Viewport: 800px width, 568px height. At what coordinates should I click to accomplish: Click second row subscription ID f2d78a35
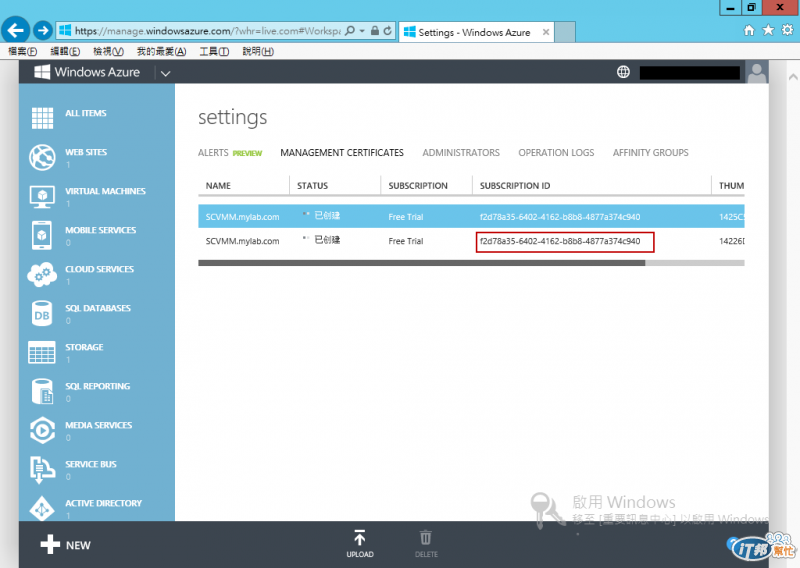click(560, 241)
